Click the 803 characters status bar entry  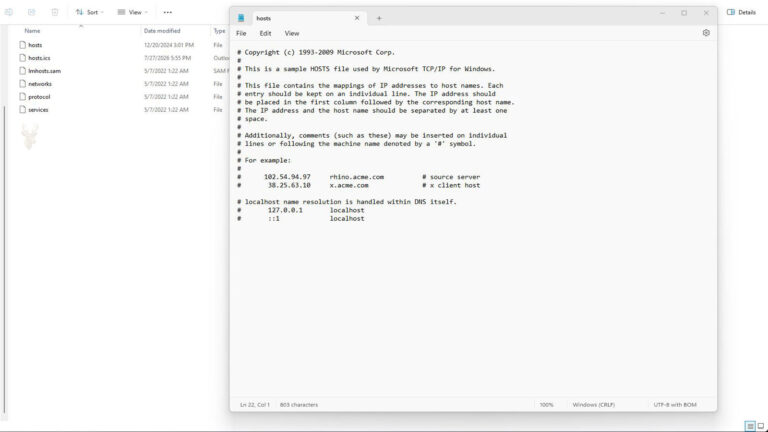pyautogui.click(x=299, y=405)
